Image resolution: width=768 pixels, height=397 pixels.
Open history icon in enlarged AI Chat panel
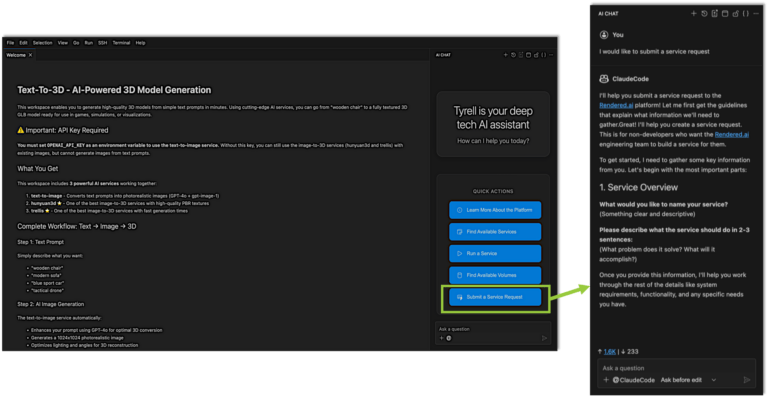pos(704,14)
